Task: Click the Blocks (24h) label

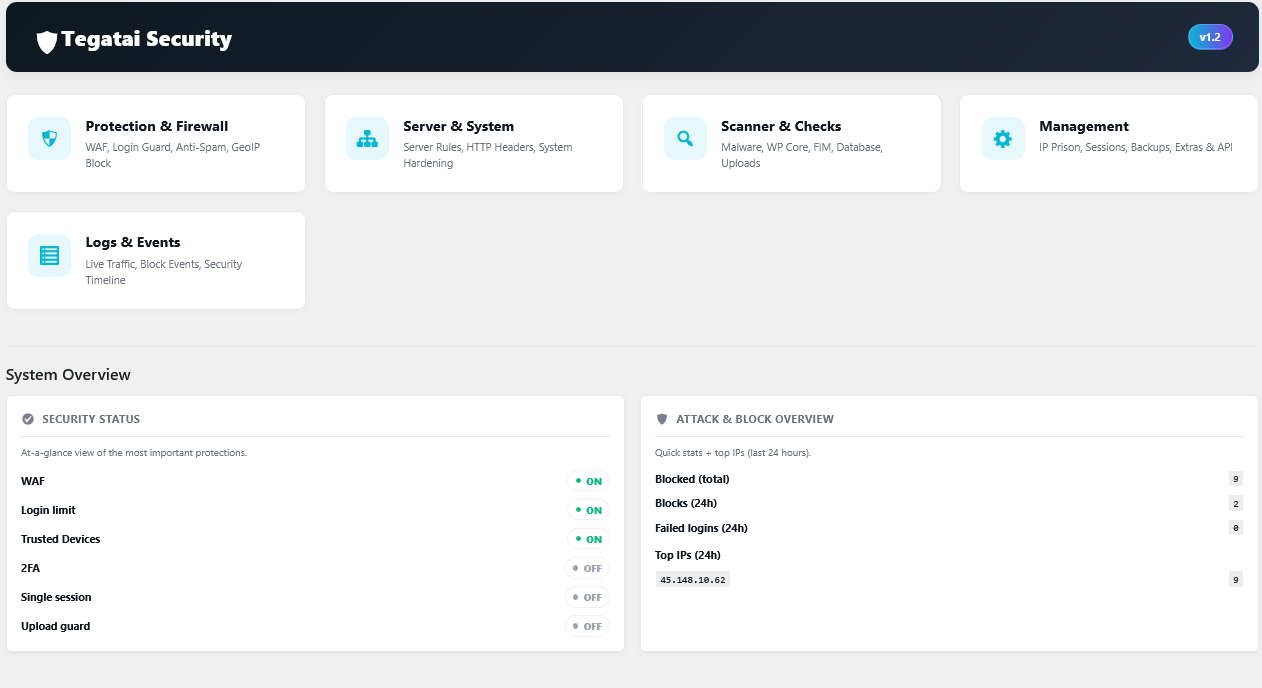Action: click(686, 503)
